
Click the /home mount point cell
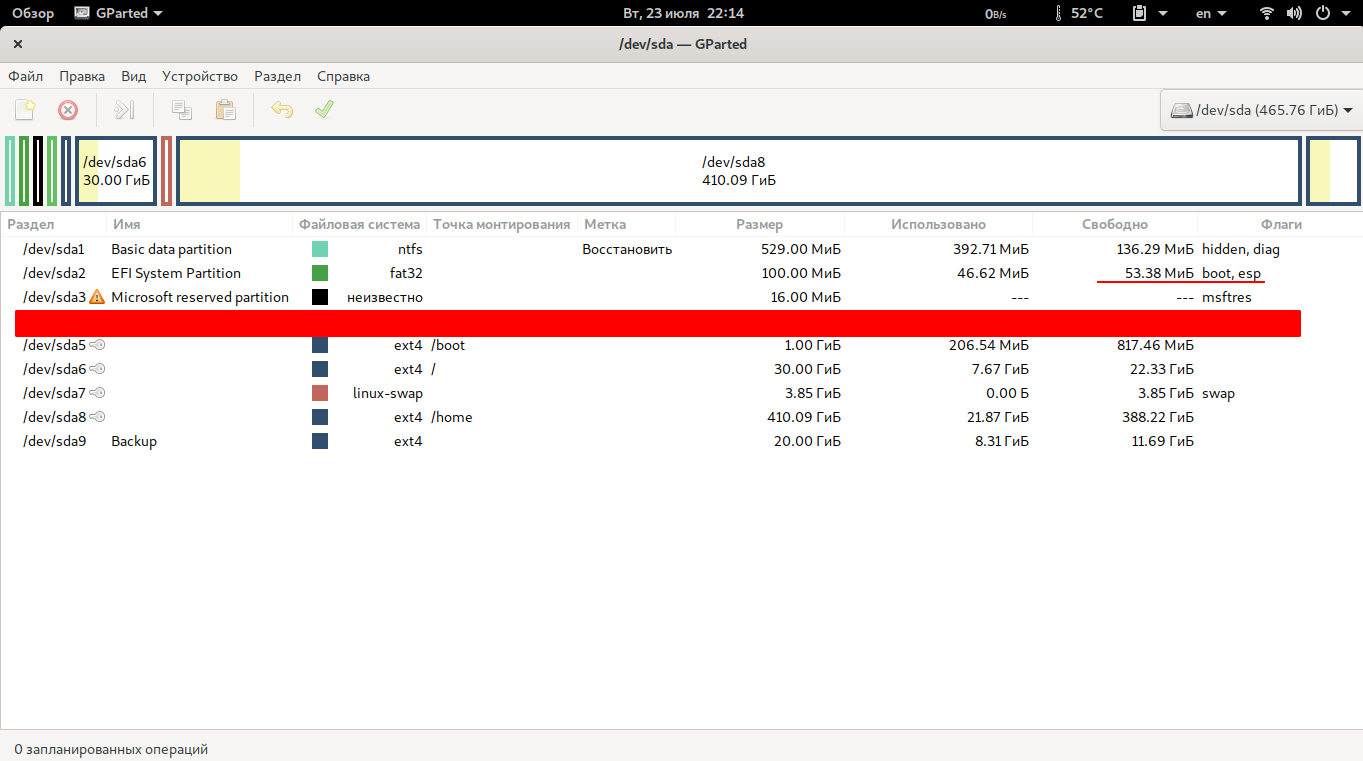[x=452, y=417]
